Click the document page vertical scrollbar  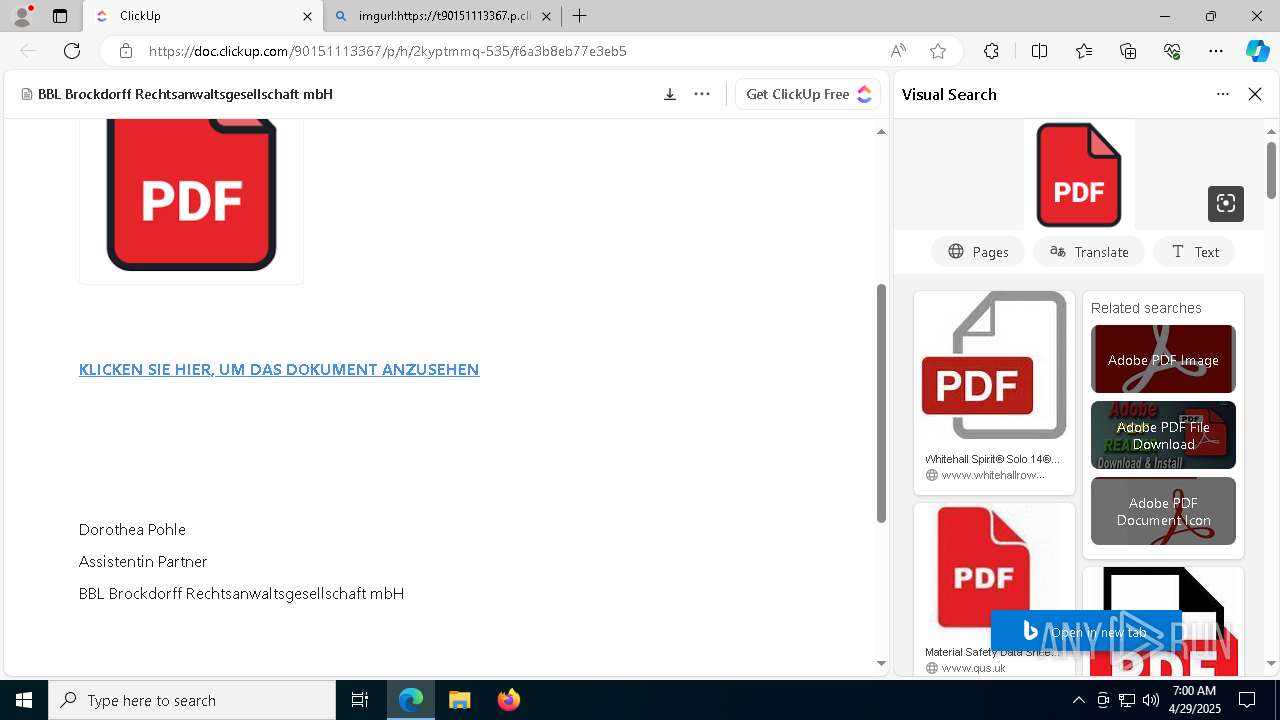(x=881, y=402)
